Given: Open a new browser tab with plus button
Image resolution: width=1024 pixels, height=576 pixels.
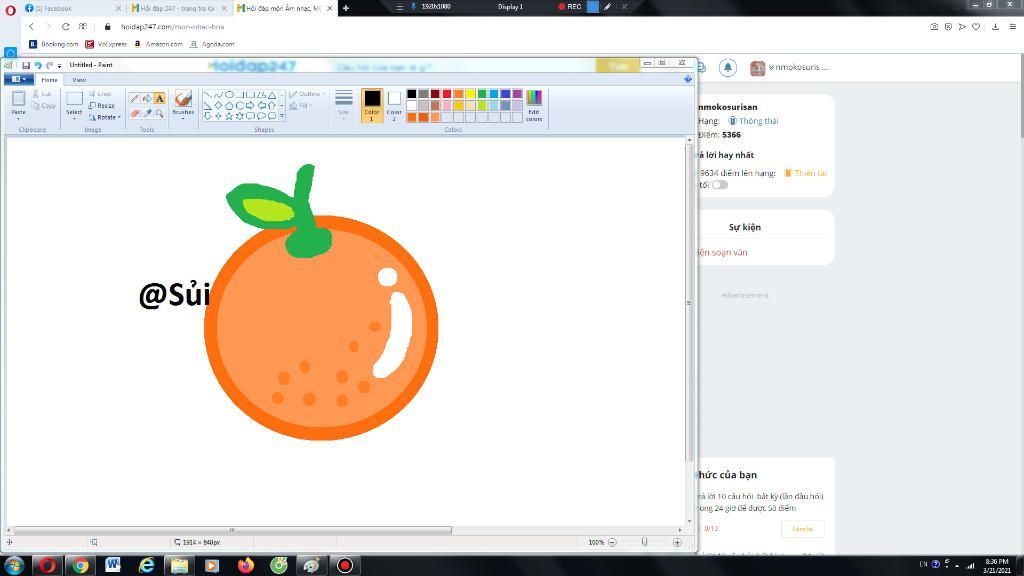Looking at the screenshot, I should [345, 8].
